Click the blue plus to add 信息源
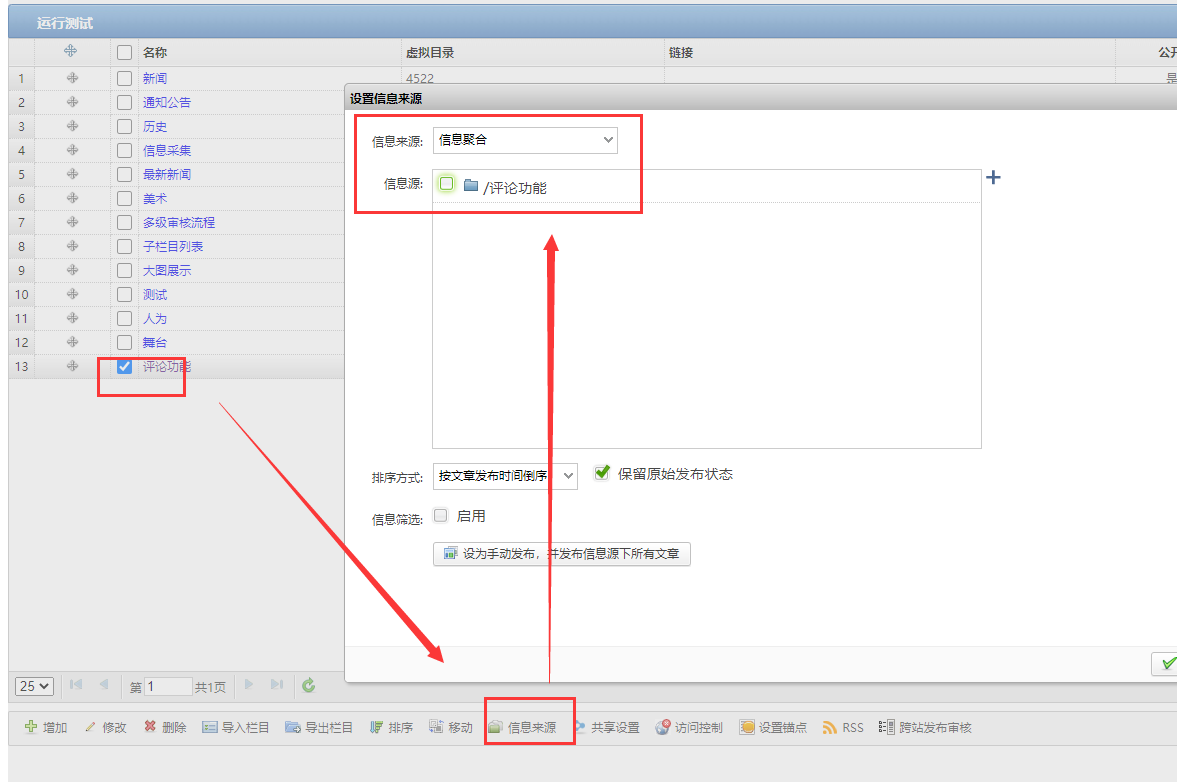 click(993, 178)
